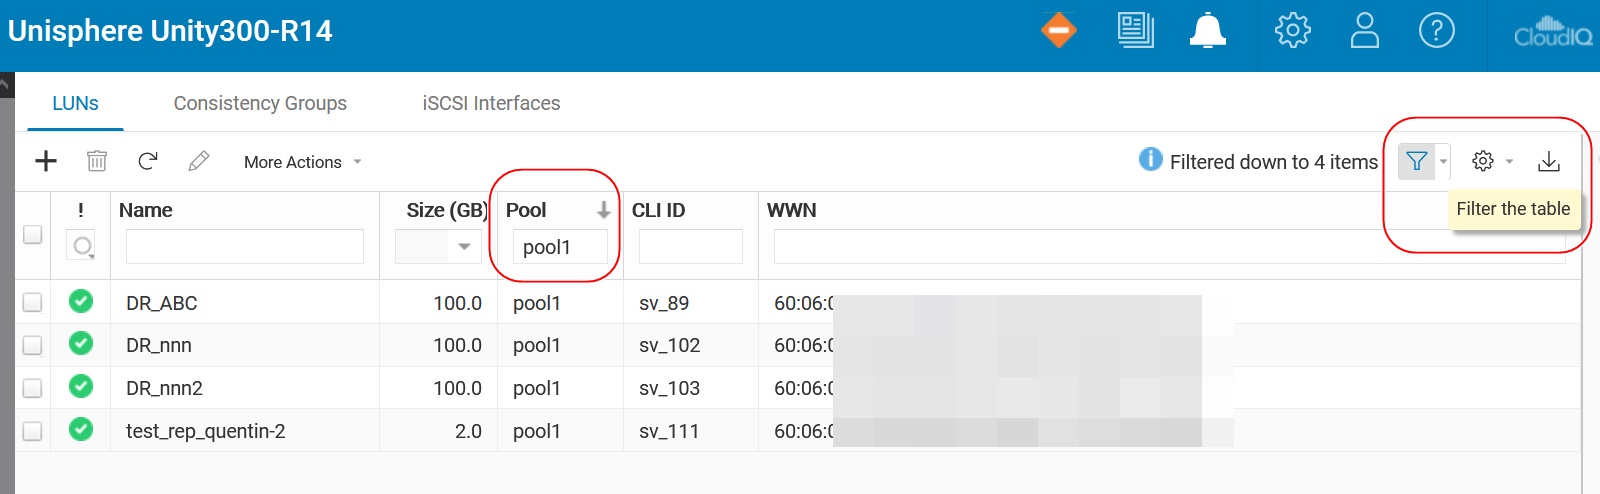1600x494 pixels.
Task: Sort by Size (GB) column header
Action: point(446,210)
